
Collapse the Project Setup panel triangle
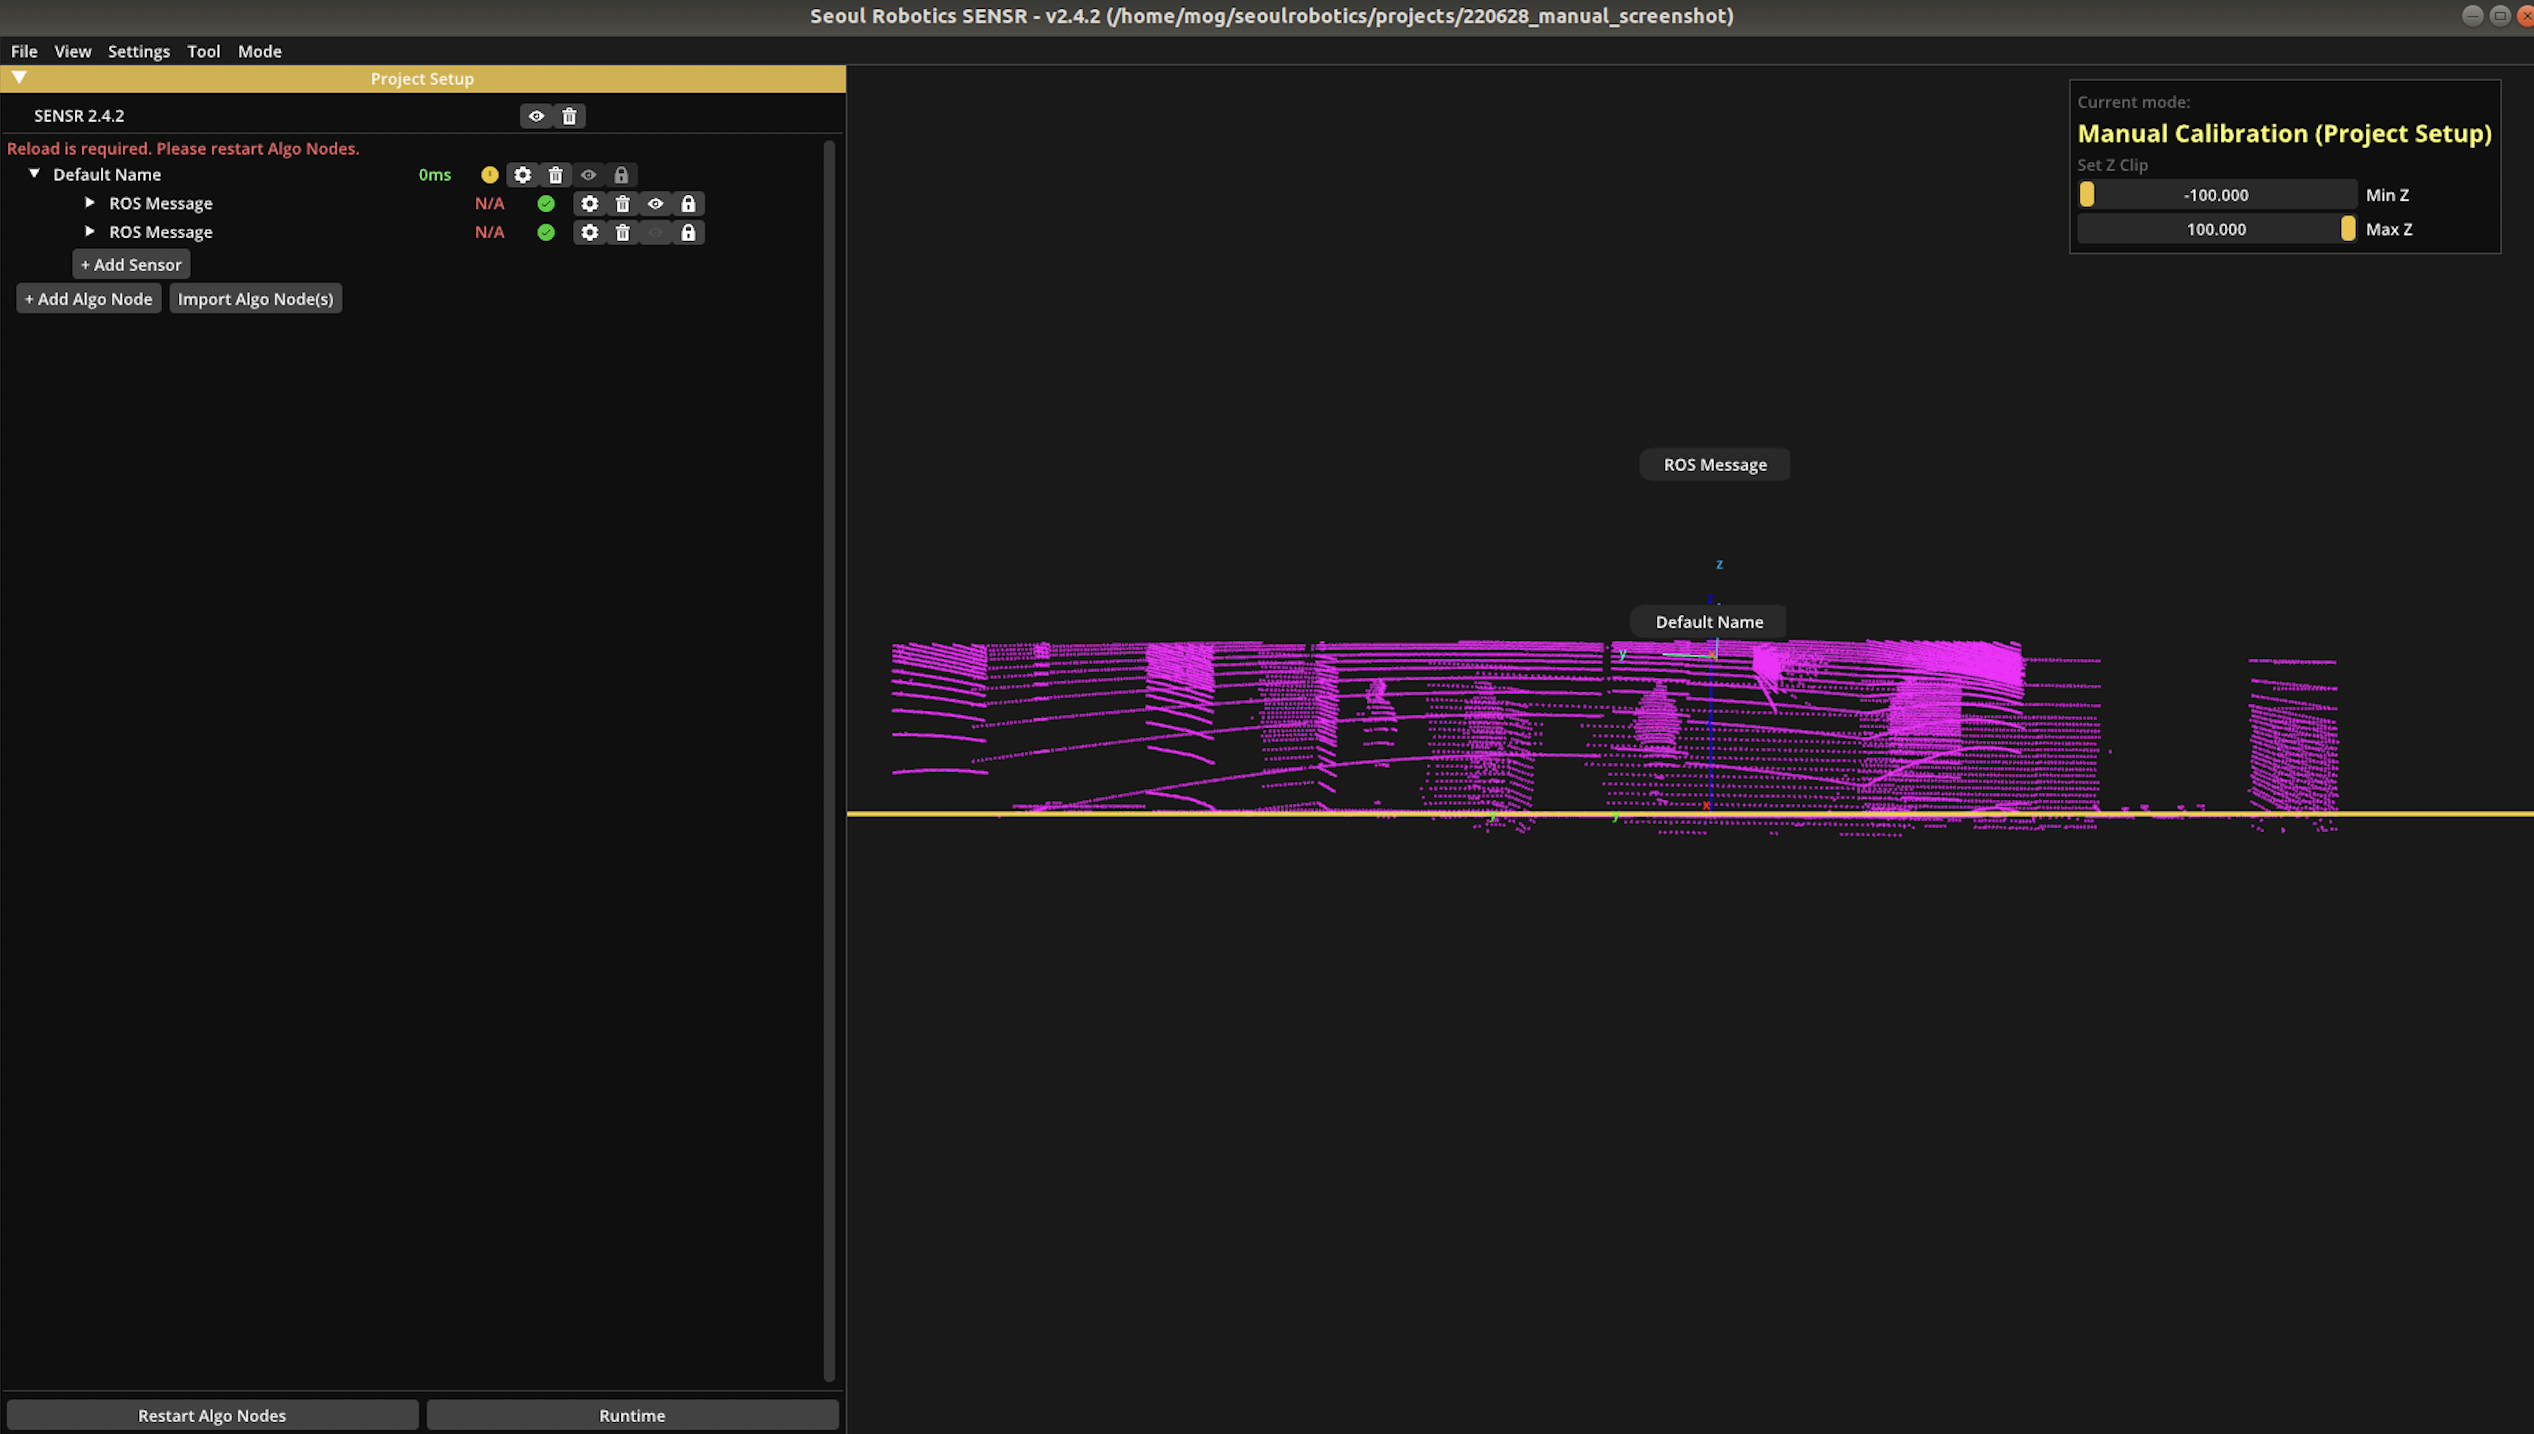point(19,78)
